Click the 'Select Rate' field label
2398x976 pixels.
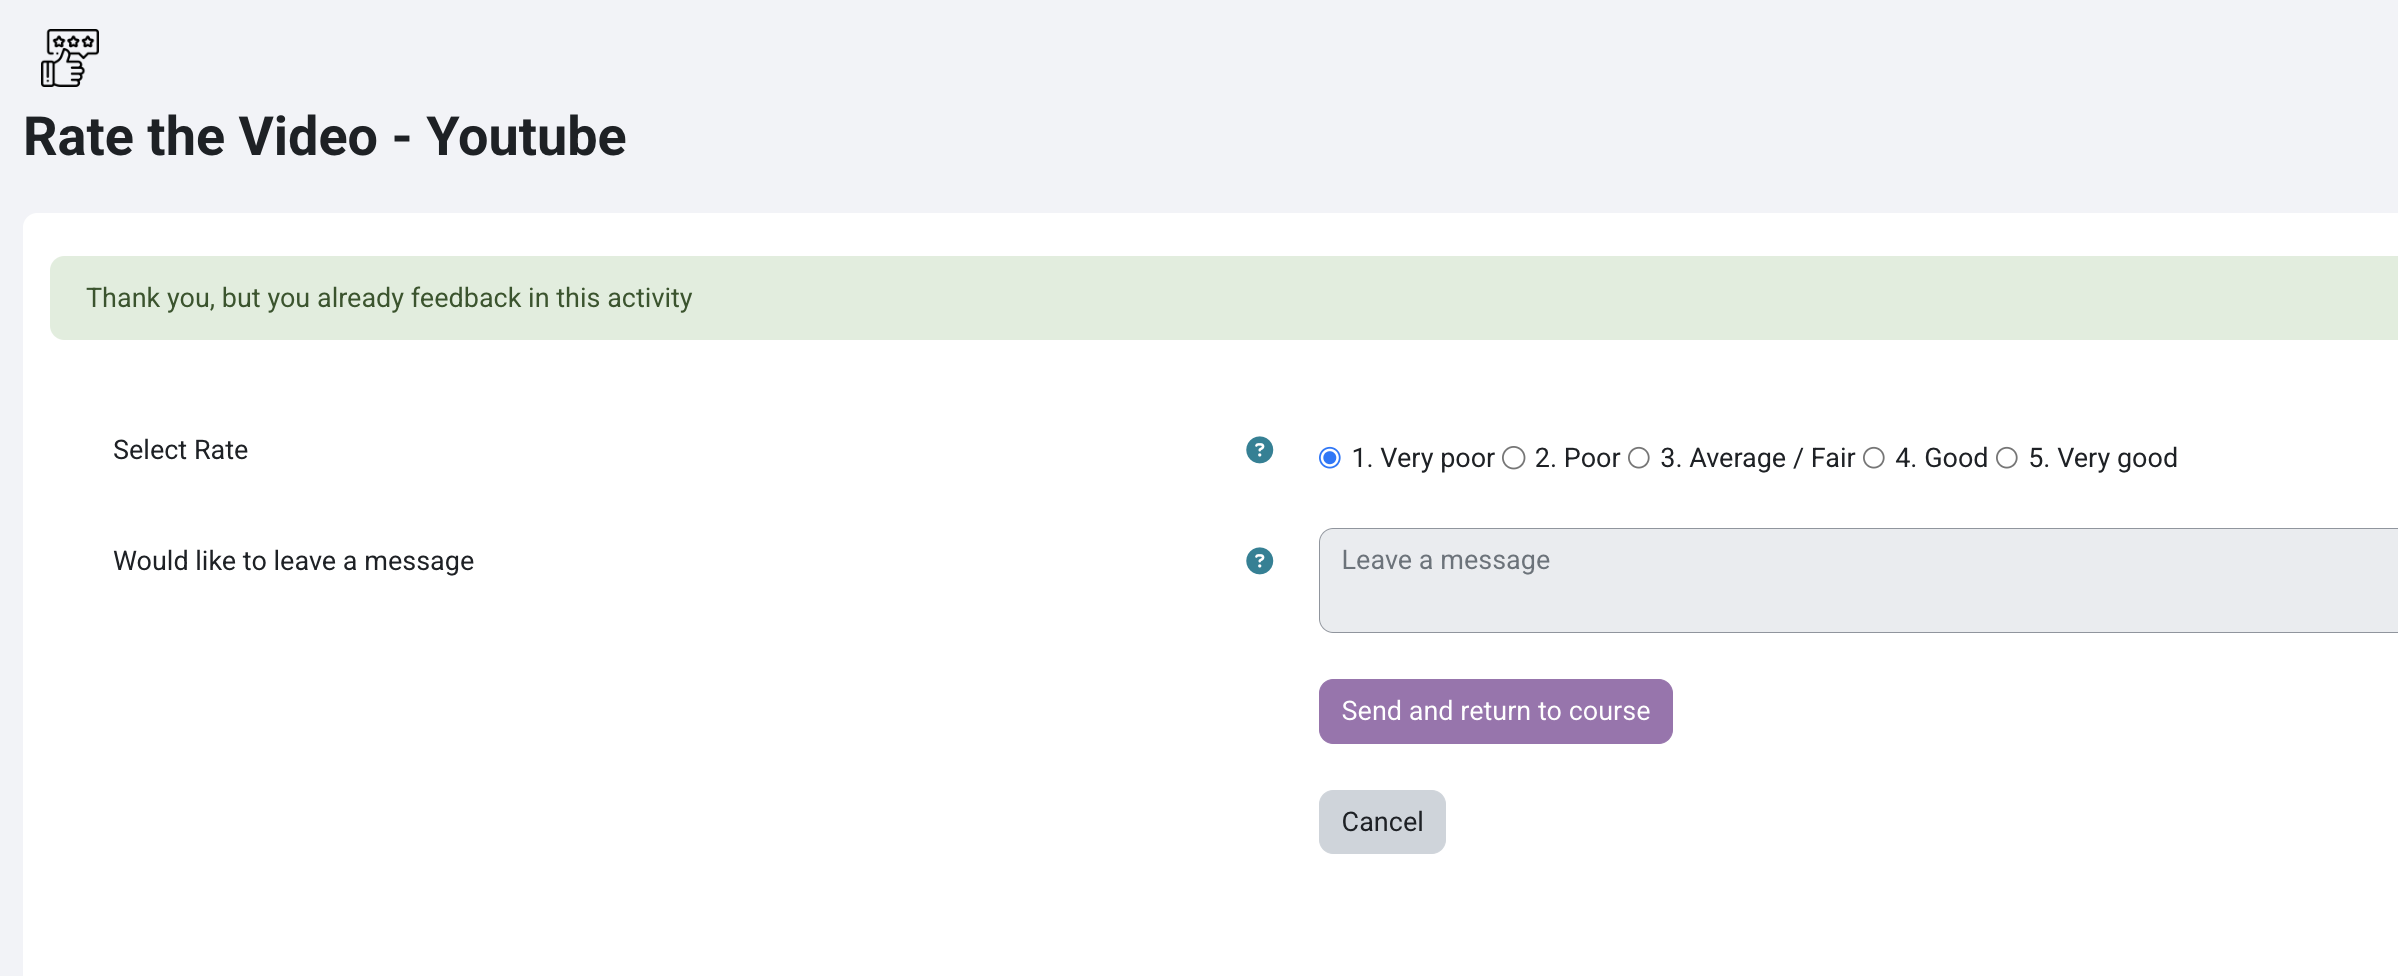coord(180,450)
